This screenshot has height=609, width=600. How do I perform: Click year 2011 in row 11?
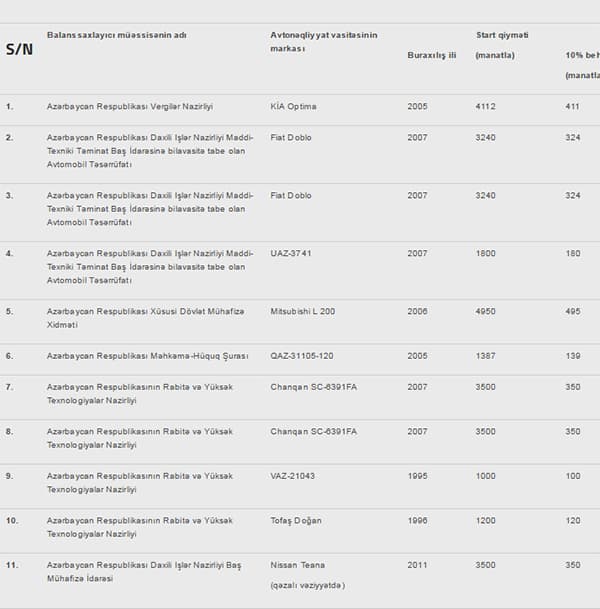pyautogui.click(x=417, y=565)
